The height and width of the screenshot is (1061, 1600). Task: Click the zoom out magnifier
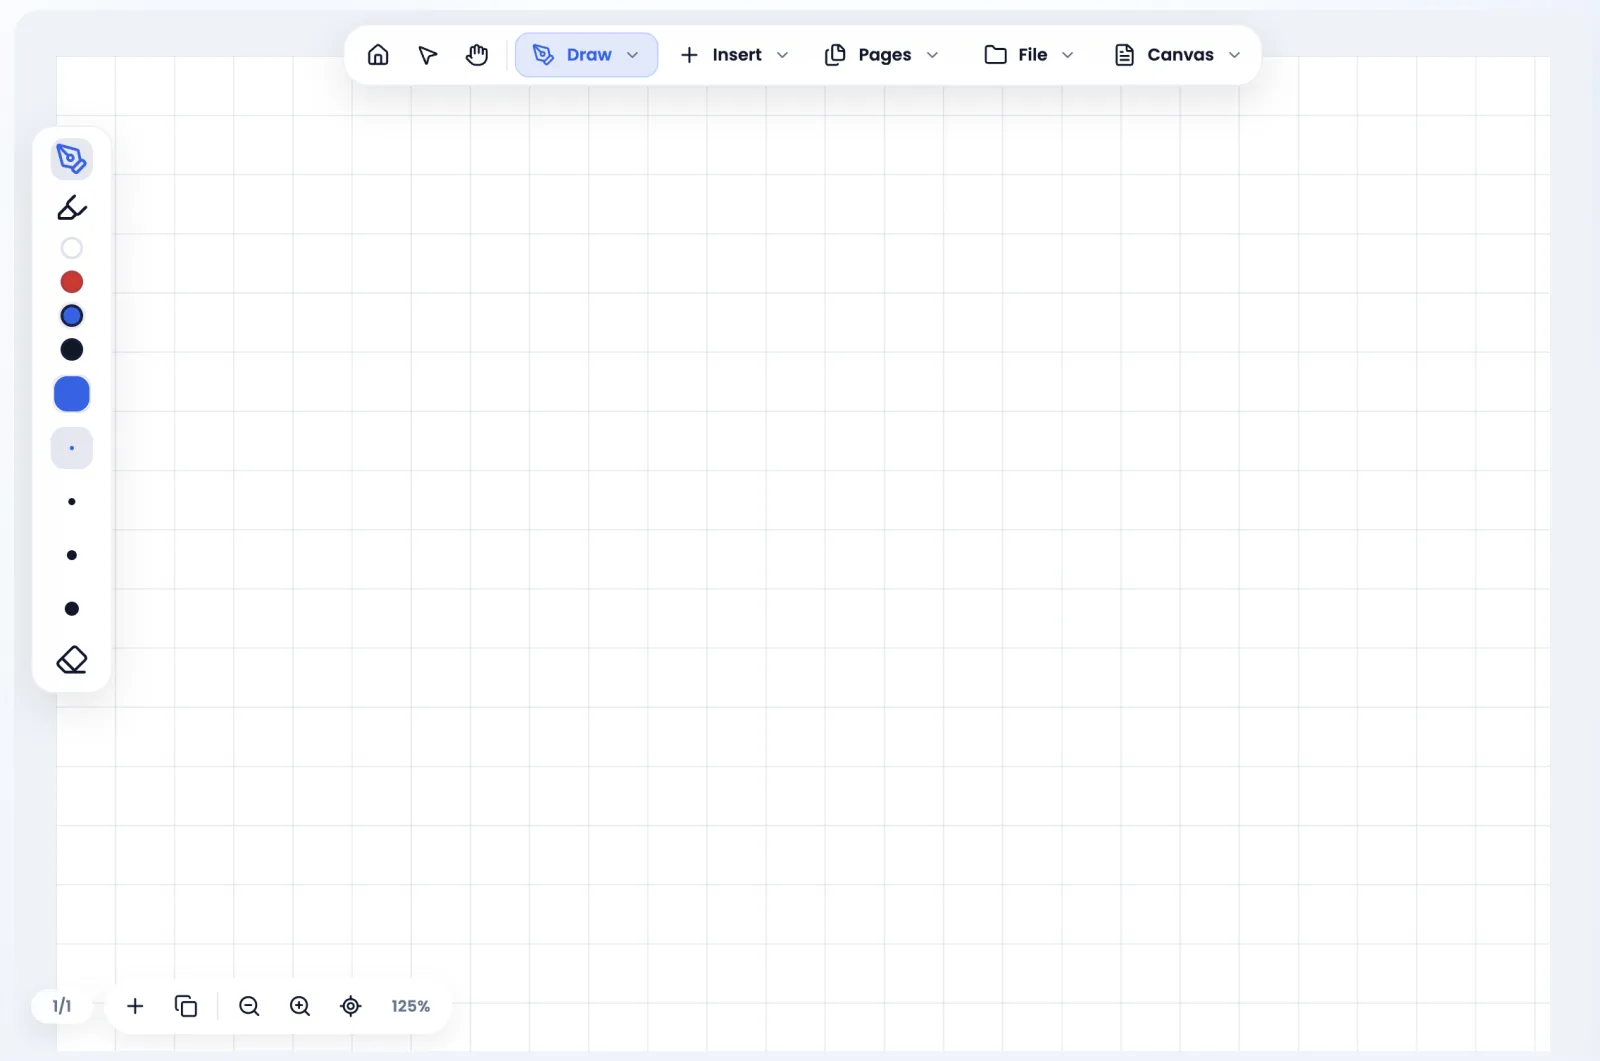click(x=250, y=1006)
